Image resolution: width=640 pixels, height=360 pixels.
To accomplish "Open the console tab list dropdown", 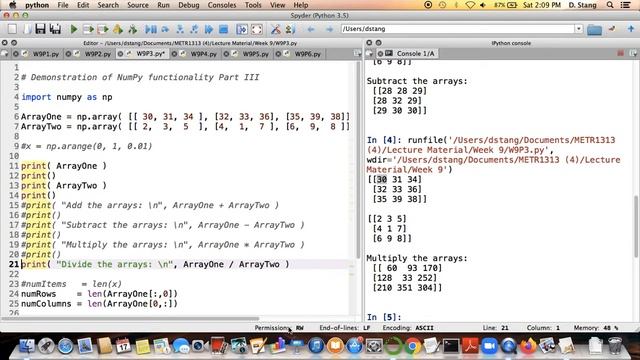I will [x=369, y=53].
